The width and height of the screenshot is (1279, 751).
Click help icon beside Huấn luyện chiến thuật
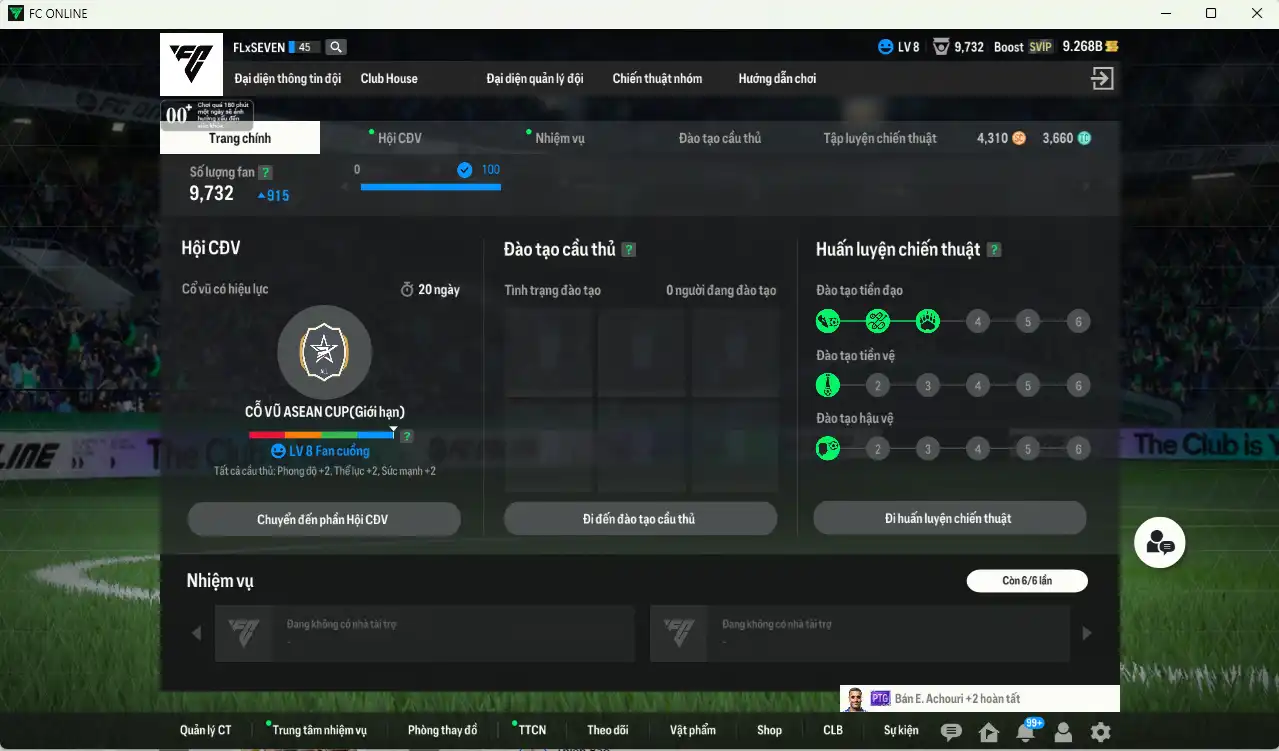994,250
